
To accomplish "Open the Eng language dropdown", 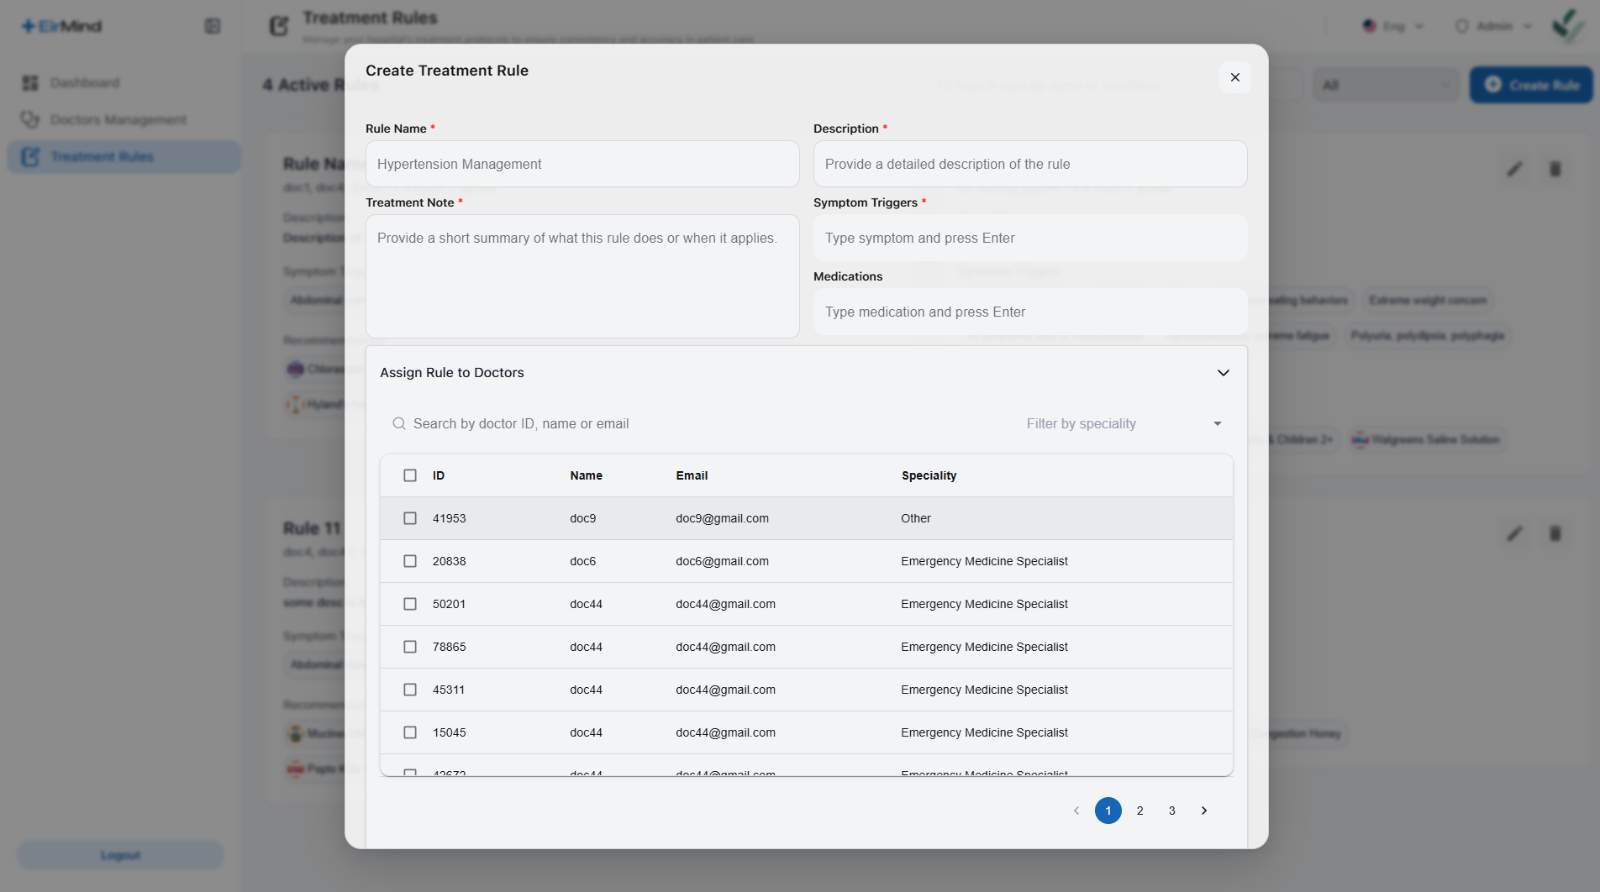I will point(1393,26).
